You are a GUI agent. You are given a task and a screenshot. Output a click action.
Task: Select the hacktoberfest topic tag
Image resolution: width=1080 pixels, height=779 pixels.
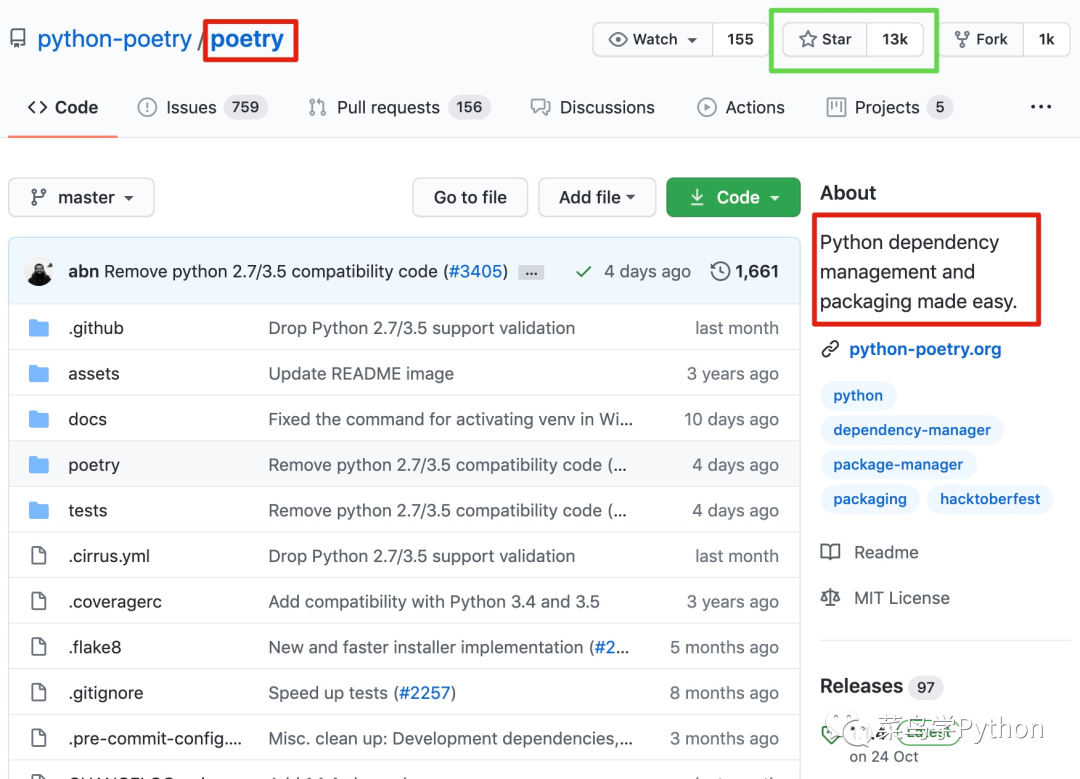(x=990, y=499)
